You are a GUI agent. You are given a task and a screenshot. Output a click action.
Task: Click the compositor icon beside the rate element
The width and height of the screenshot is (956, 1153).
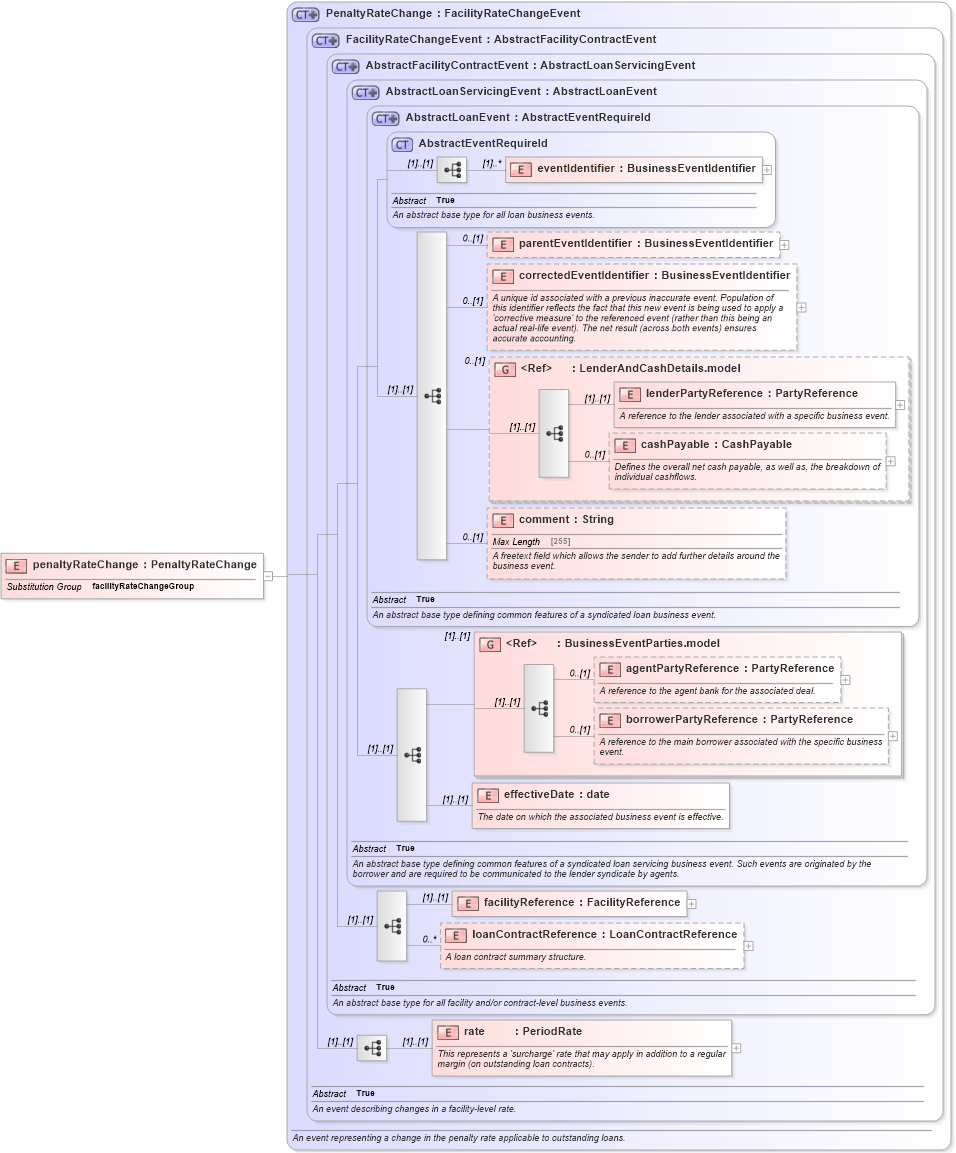373,1047
